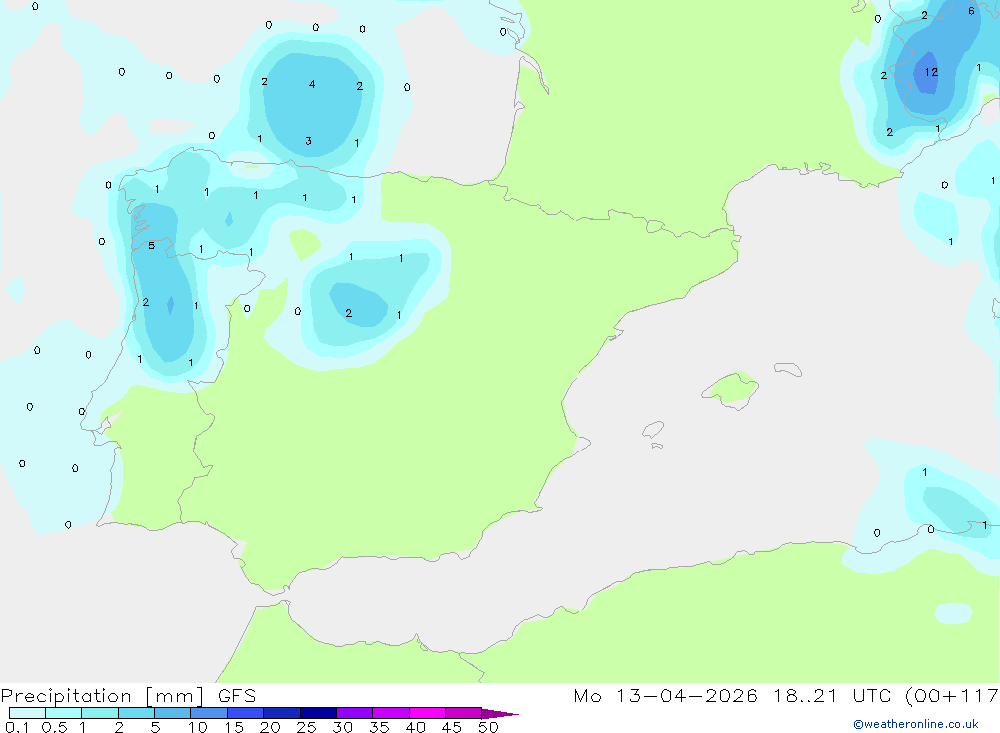Click the legend swatch between 1 and 2
1000x733 pixels.
pyautogui.click(x=99, y=713)
